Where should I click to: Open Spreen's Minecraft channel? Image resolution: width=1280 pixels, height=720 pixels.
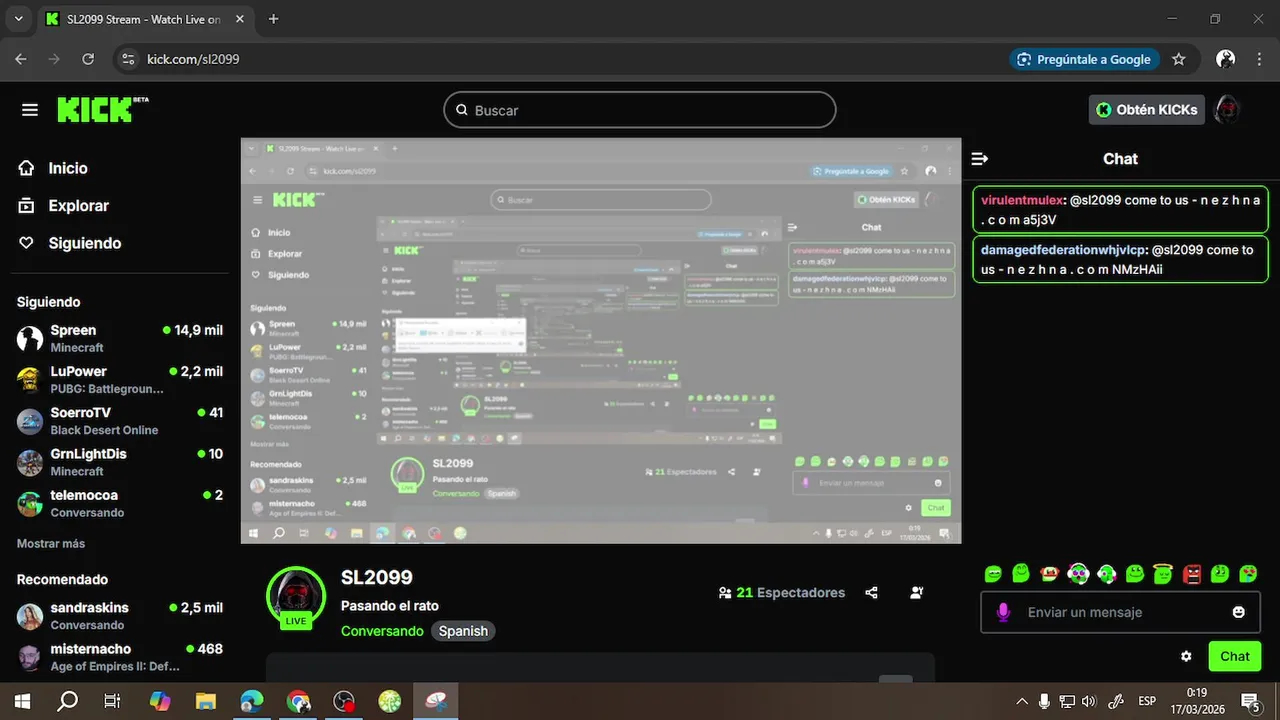tap(120, 338)
